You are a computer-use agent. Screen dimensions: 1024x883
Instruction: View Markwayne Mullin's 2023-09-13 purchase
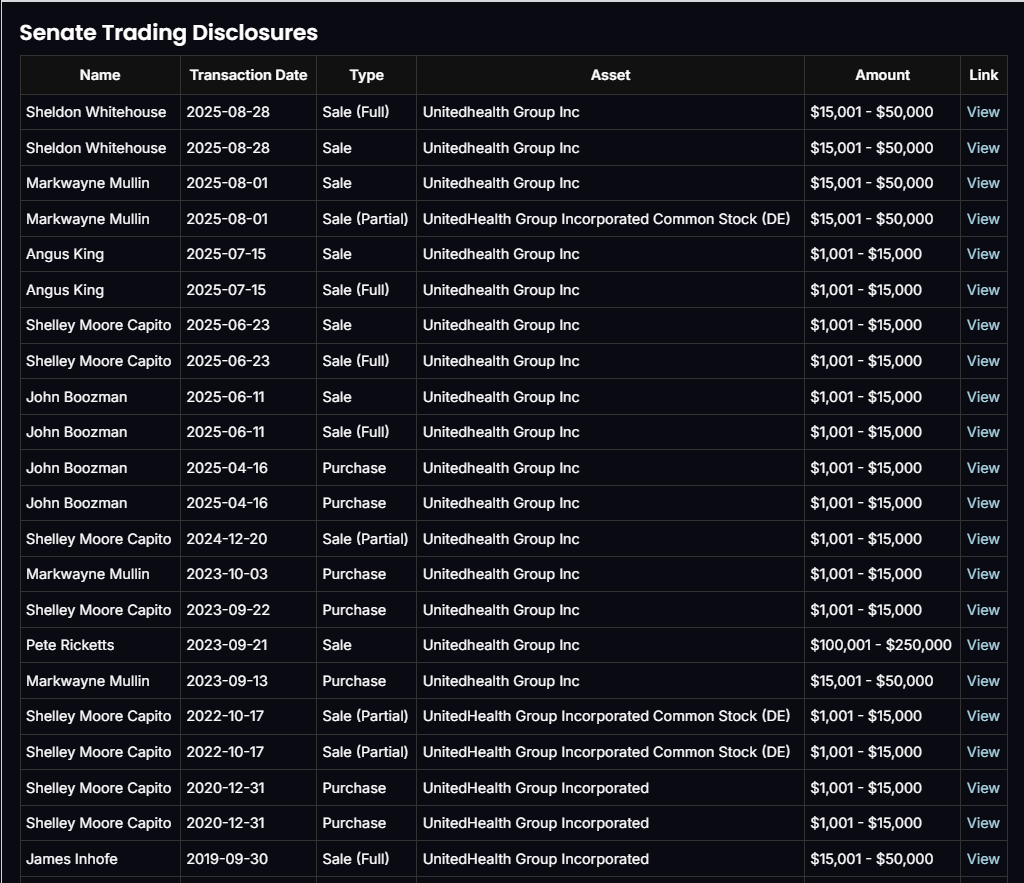click(982, 681)
